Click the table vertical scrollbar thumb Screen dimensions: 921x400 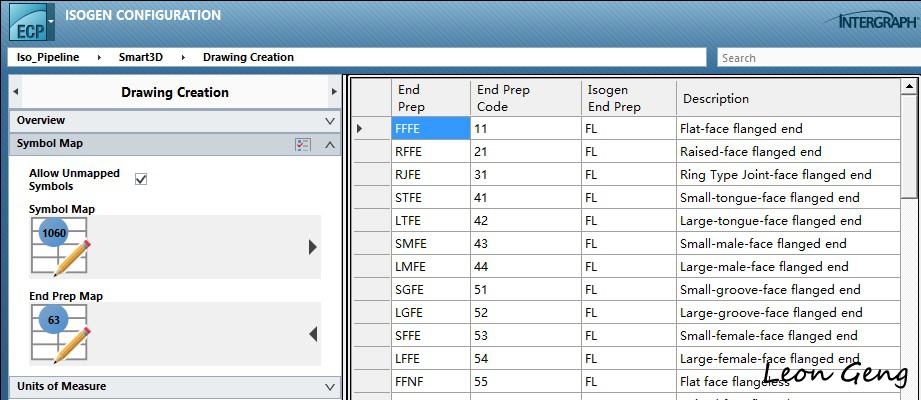coord(909,146)
